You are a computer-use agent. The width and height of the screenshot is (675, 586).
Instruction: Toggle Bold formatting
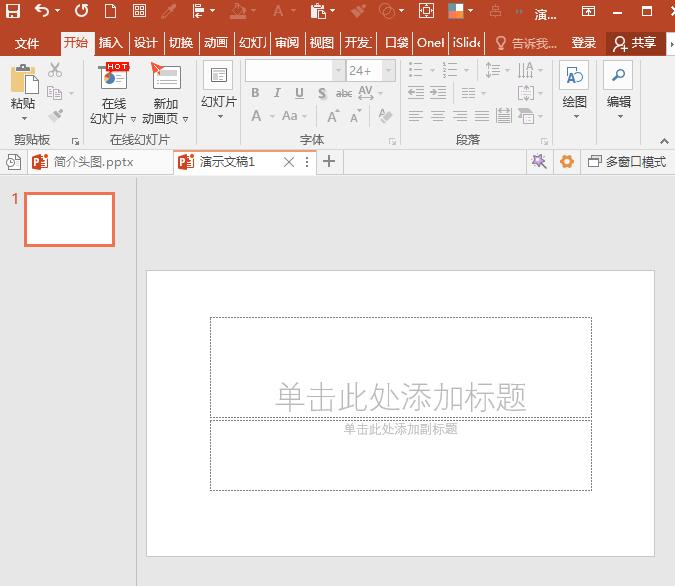[255, 93]
